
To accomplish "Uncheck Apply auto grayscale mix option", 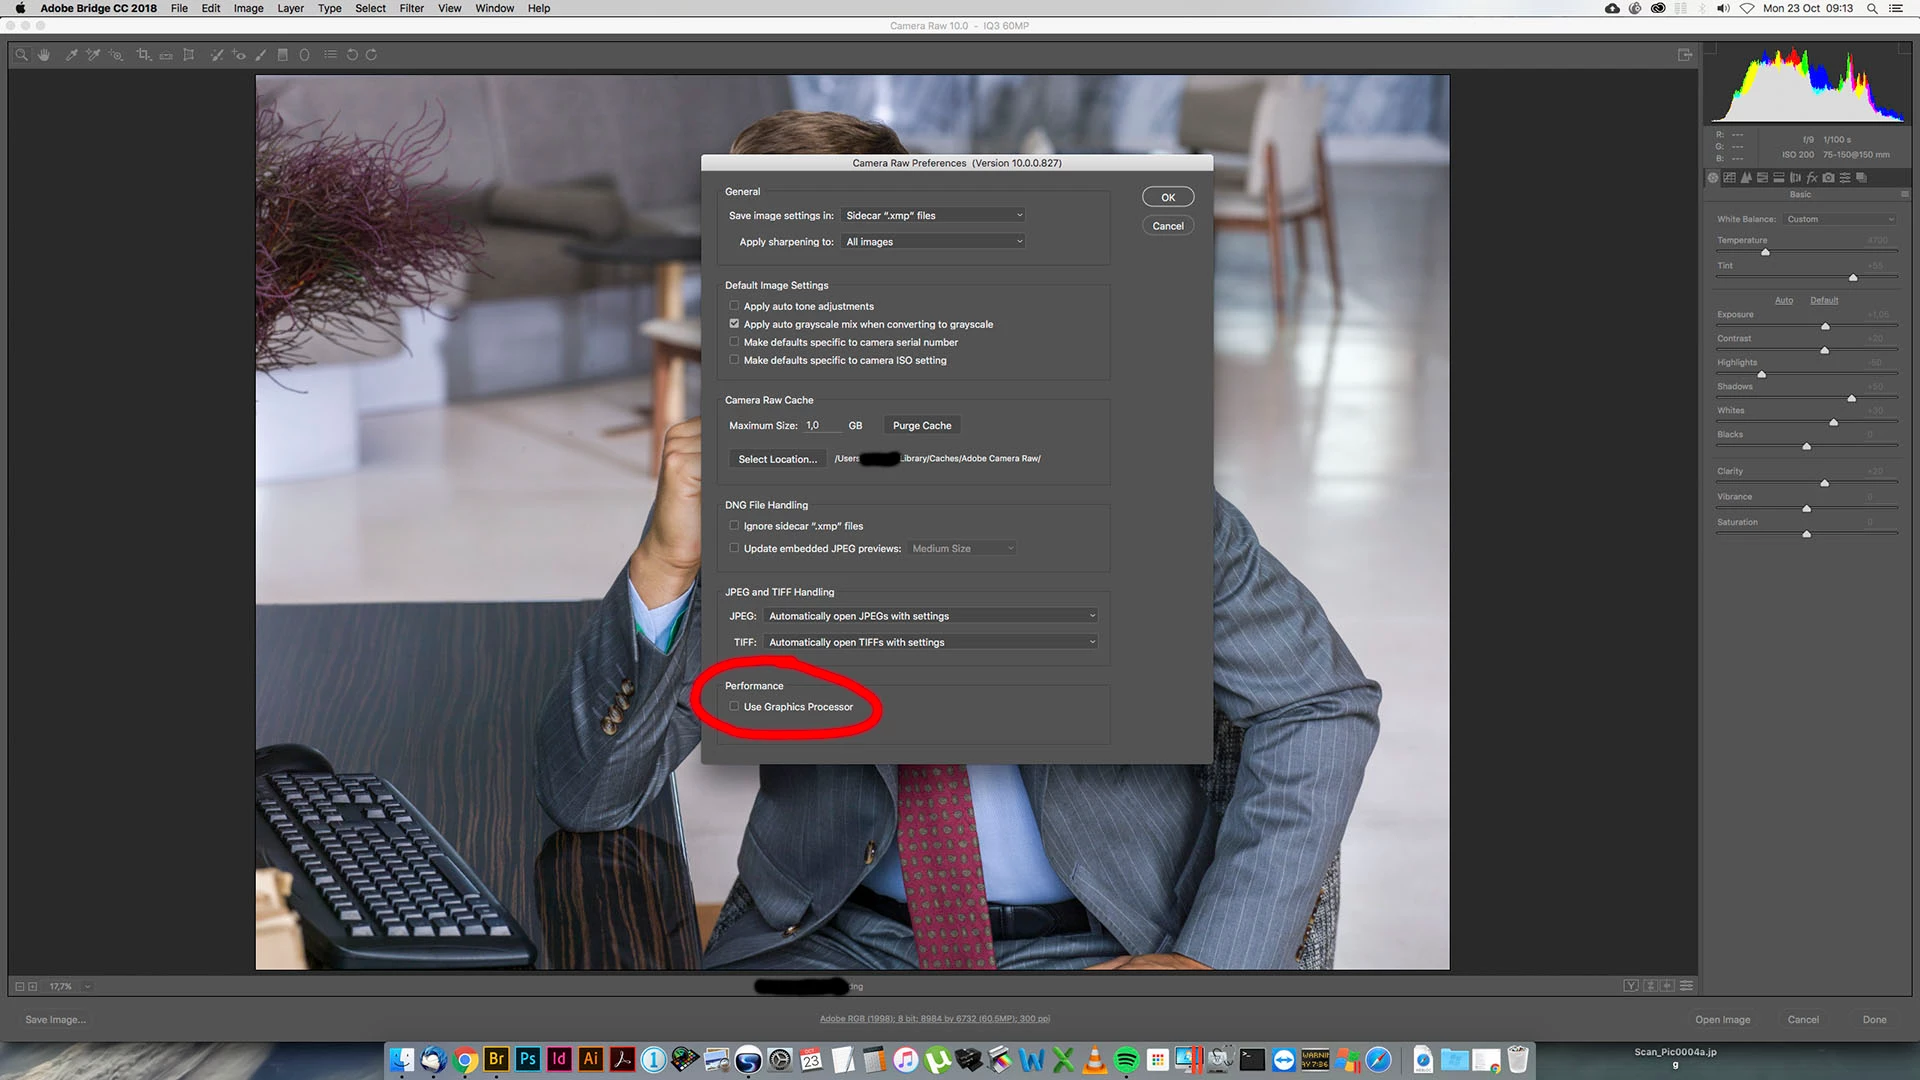I will point(734,324).
